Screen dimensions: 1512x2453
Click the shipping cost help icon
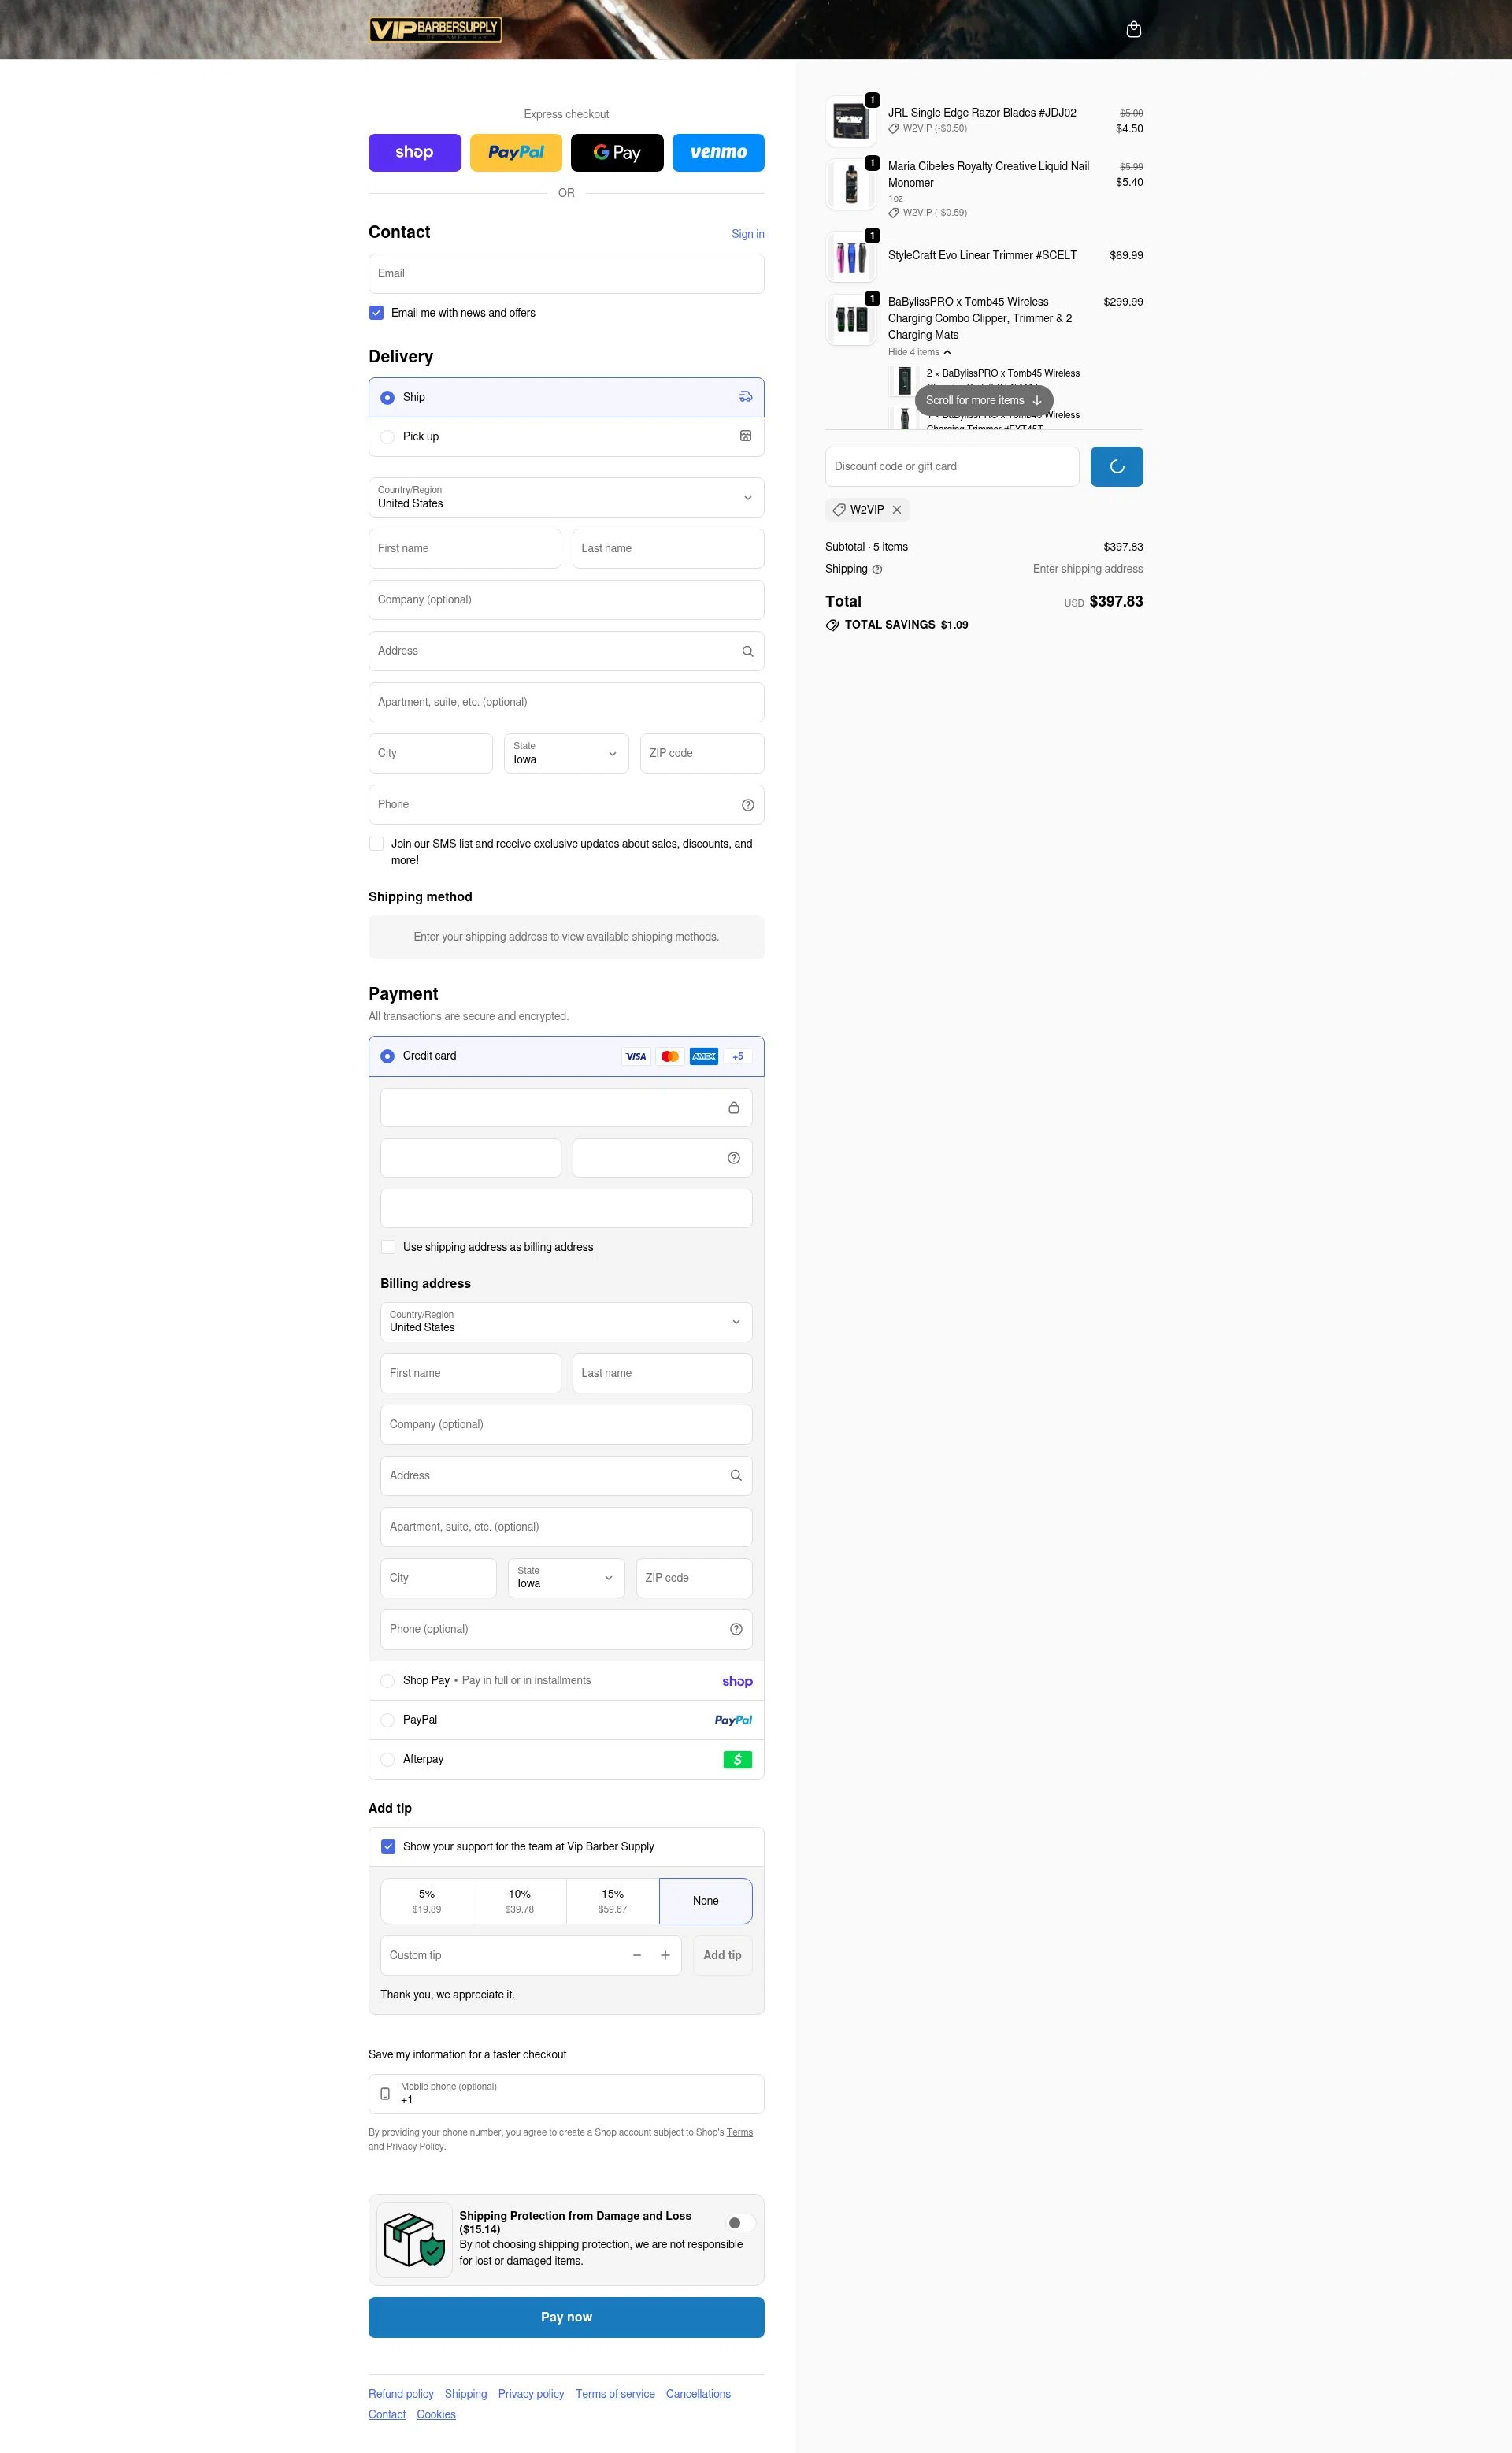[877, 568]
